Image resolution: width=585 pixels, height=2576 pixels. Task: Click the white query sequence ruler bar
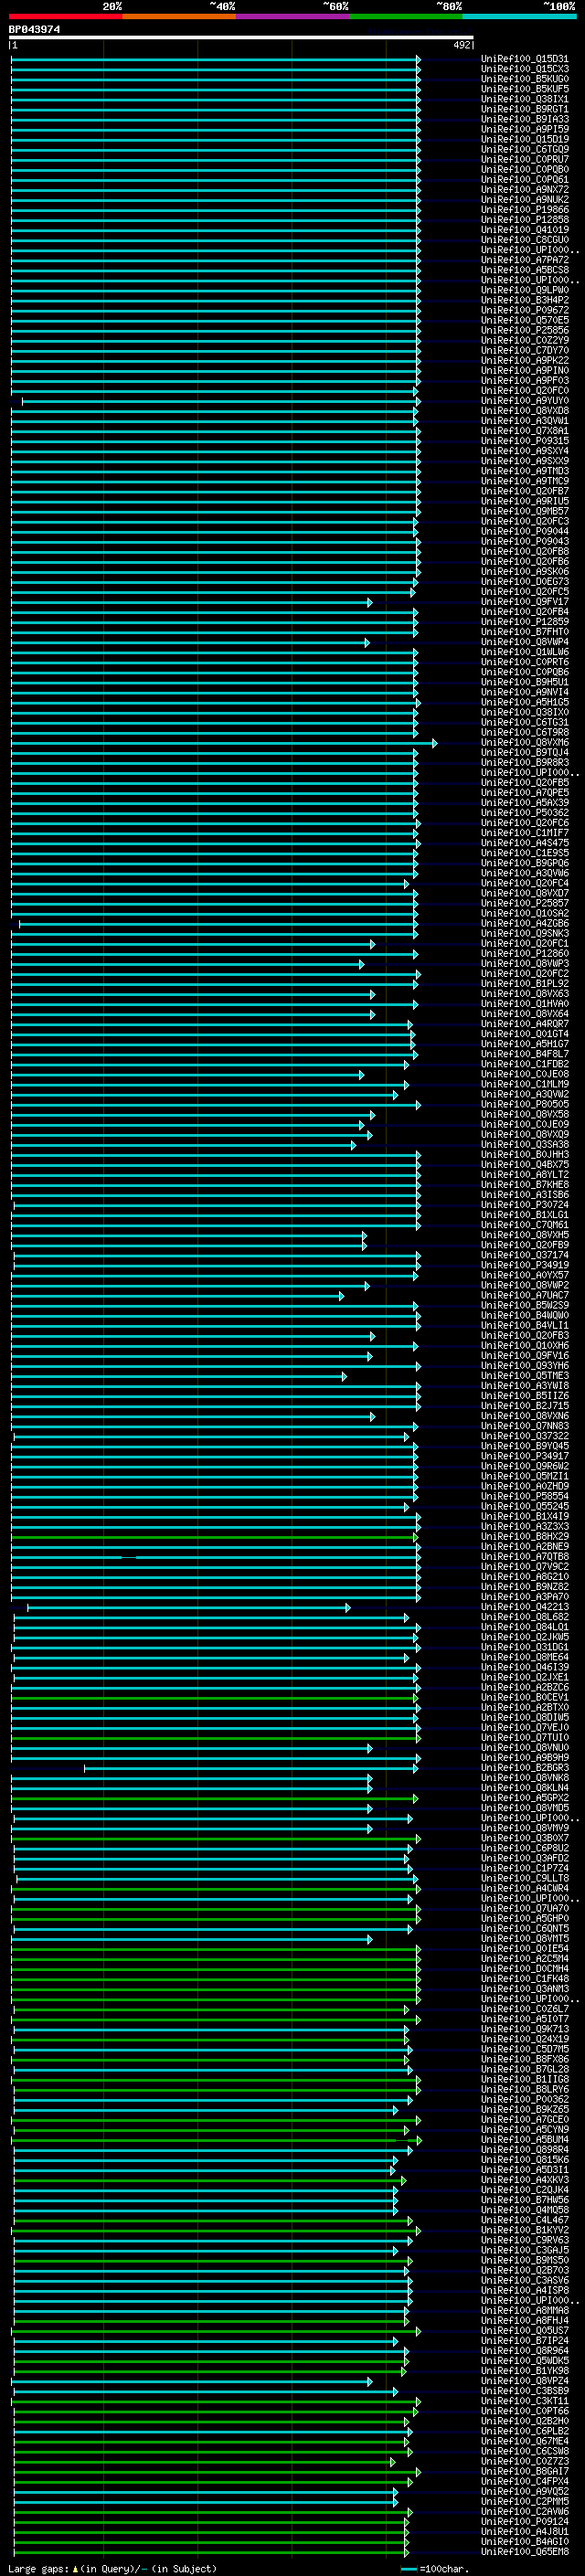pyautogui.click(x=241, y=37)
